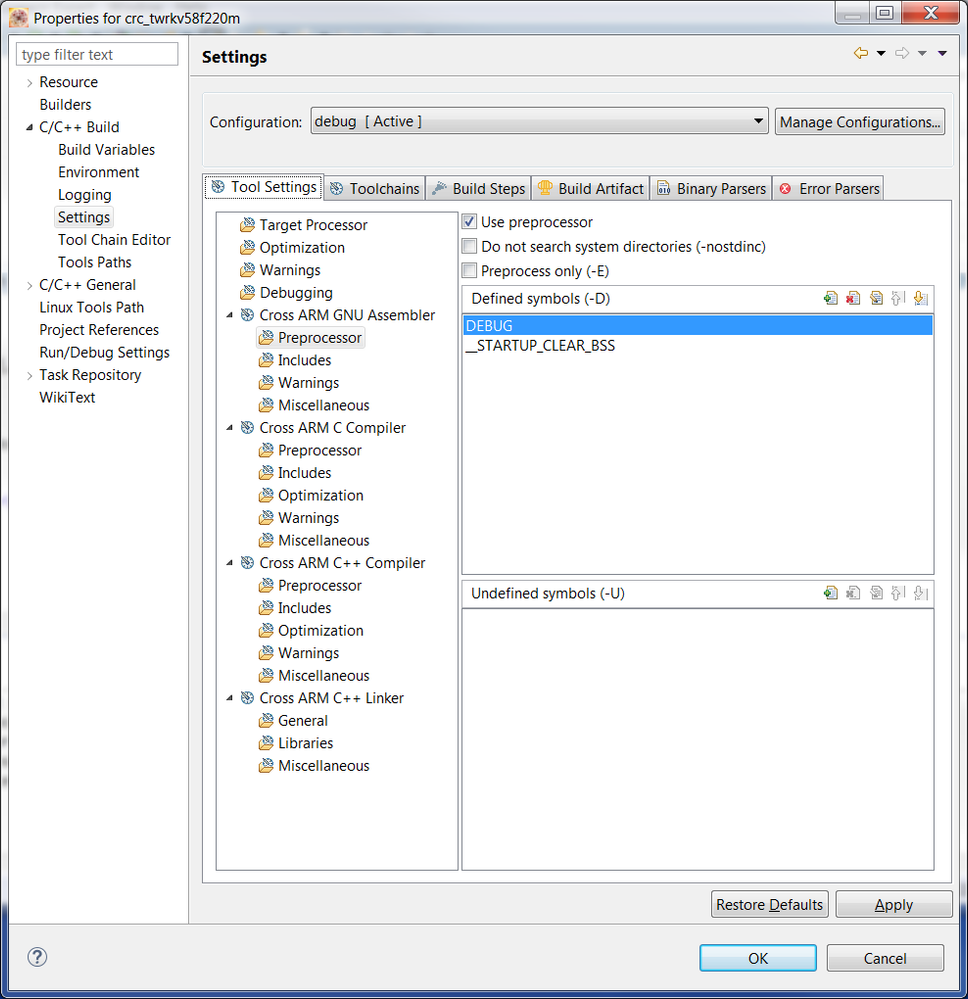Collapse the C/C++ Build node

[29, 127]
